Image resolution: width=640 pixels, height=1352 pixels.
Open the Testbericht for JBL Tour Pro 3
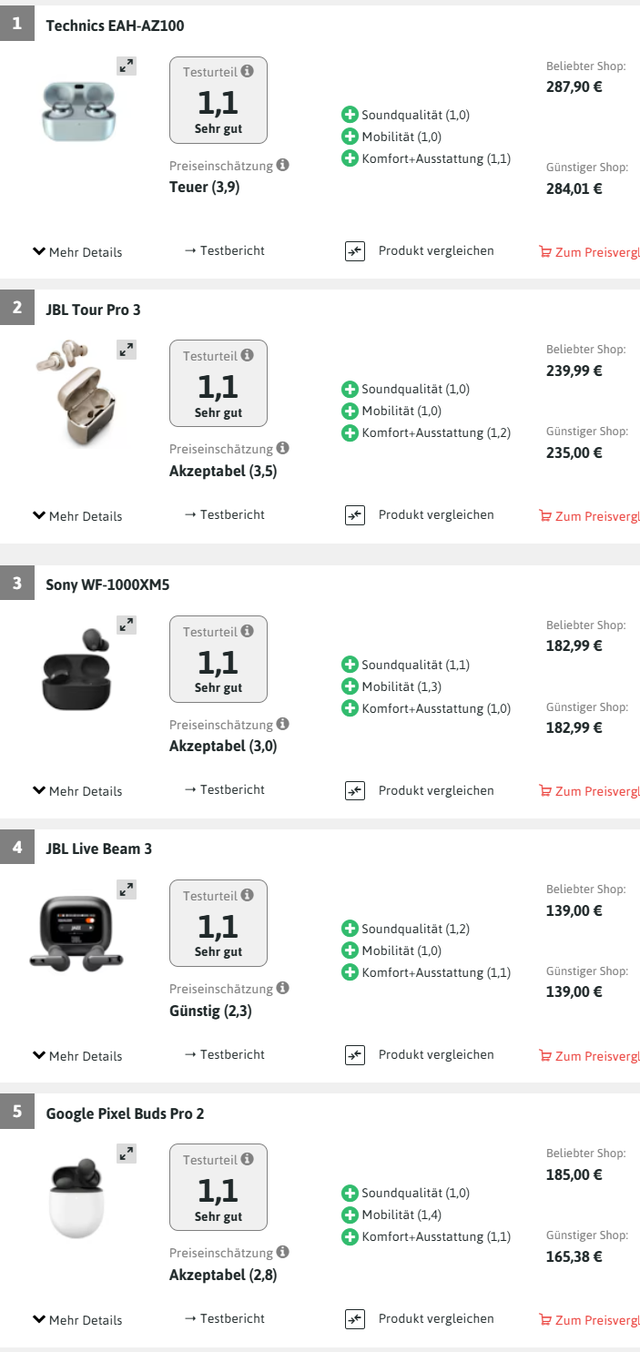(225, 515)
